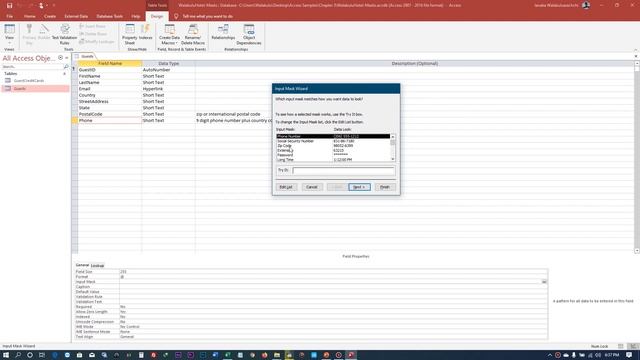Switch to the Create tab
640x360 pixels.
point(50,16)
